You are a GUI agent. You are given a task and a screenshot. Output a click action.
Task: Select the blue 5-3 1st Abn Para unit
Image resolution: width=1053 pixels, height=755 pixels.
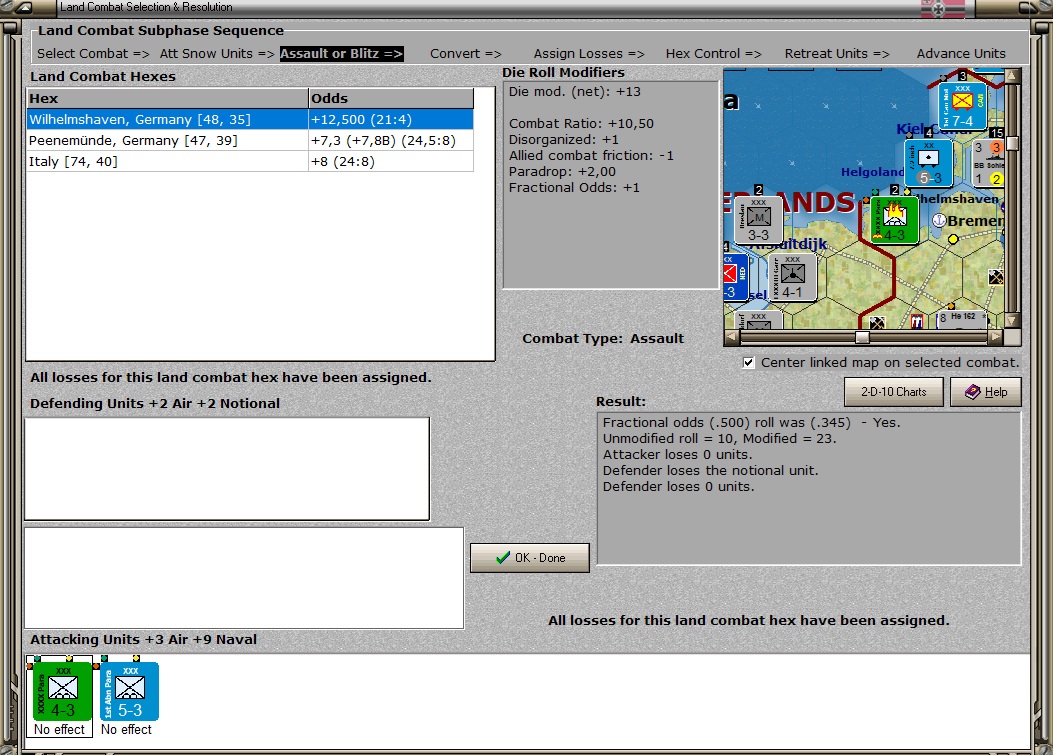tap(130, 691)
